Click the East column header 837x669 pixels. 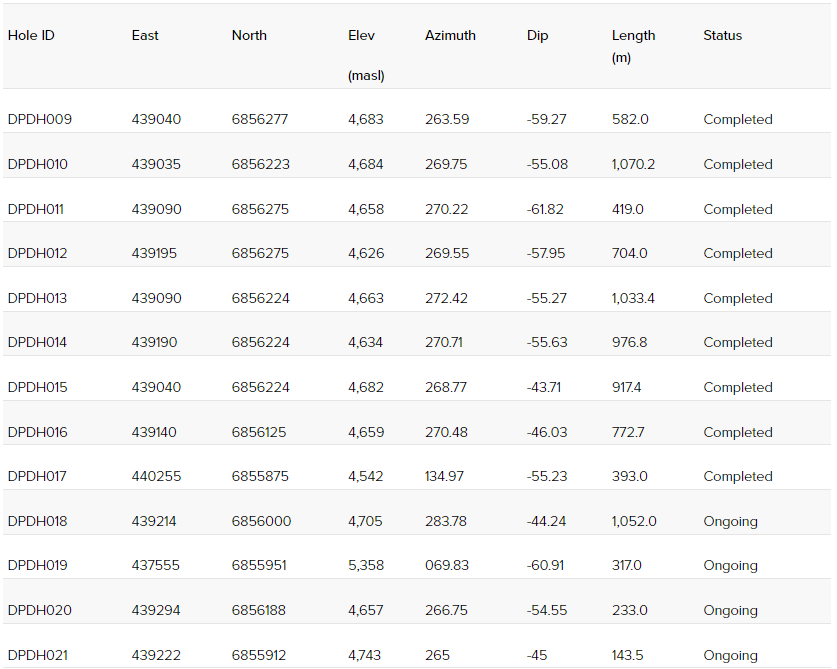click(x=145, y=35)
